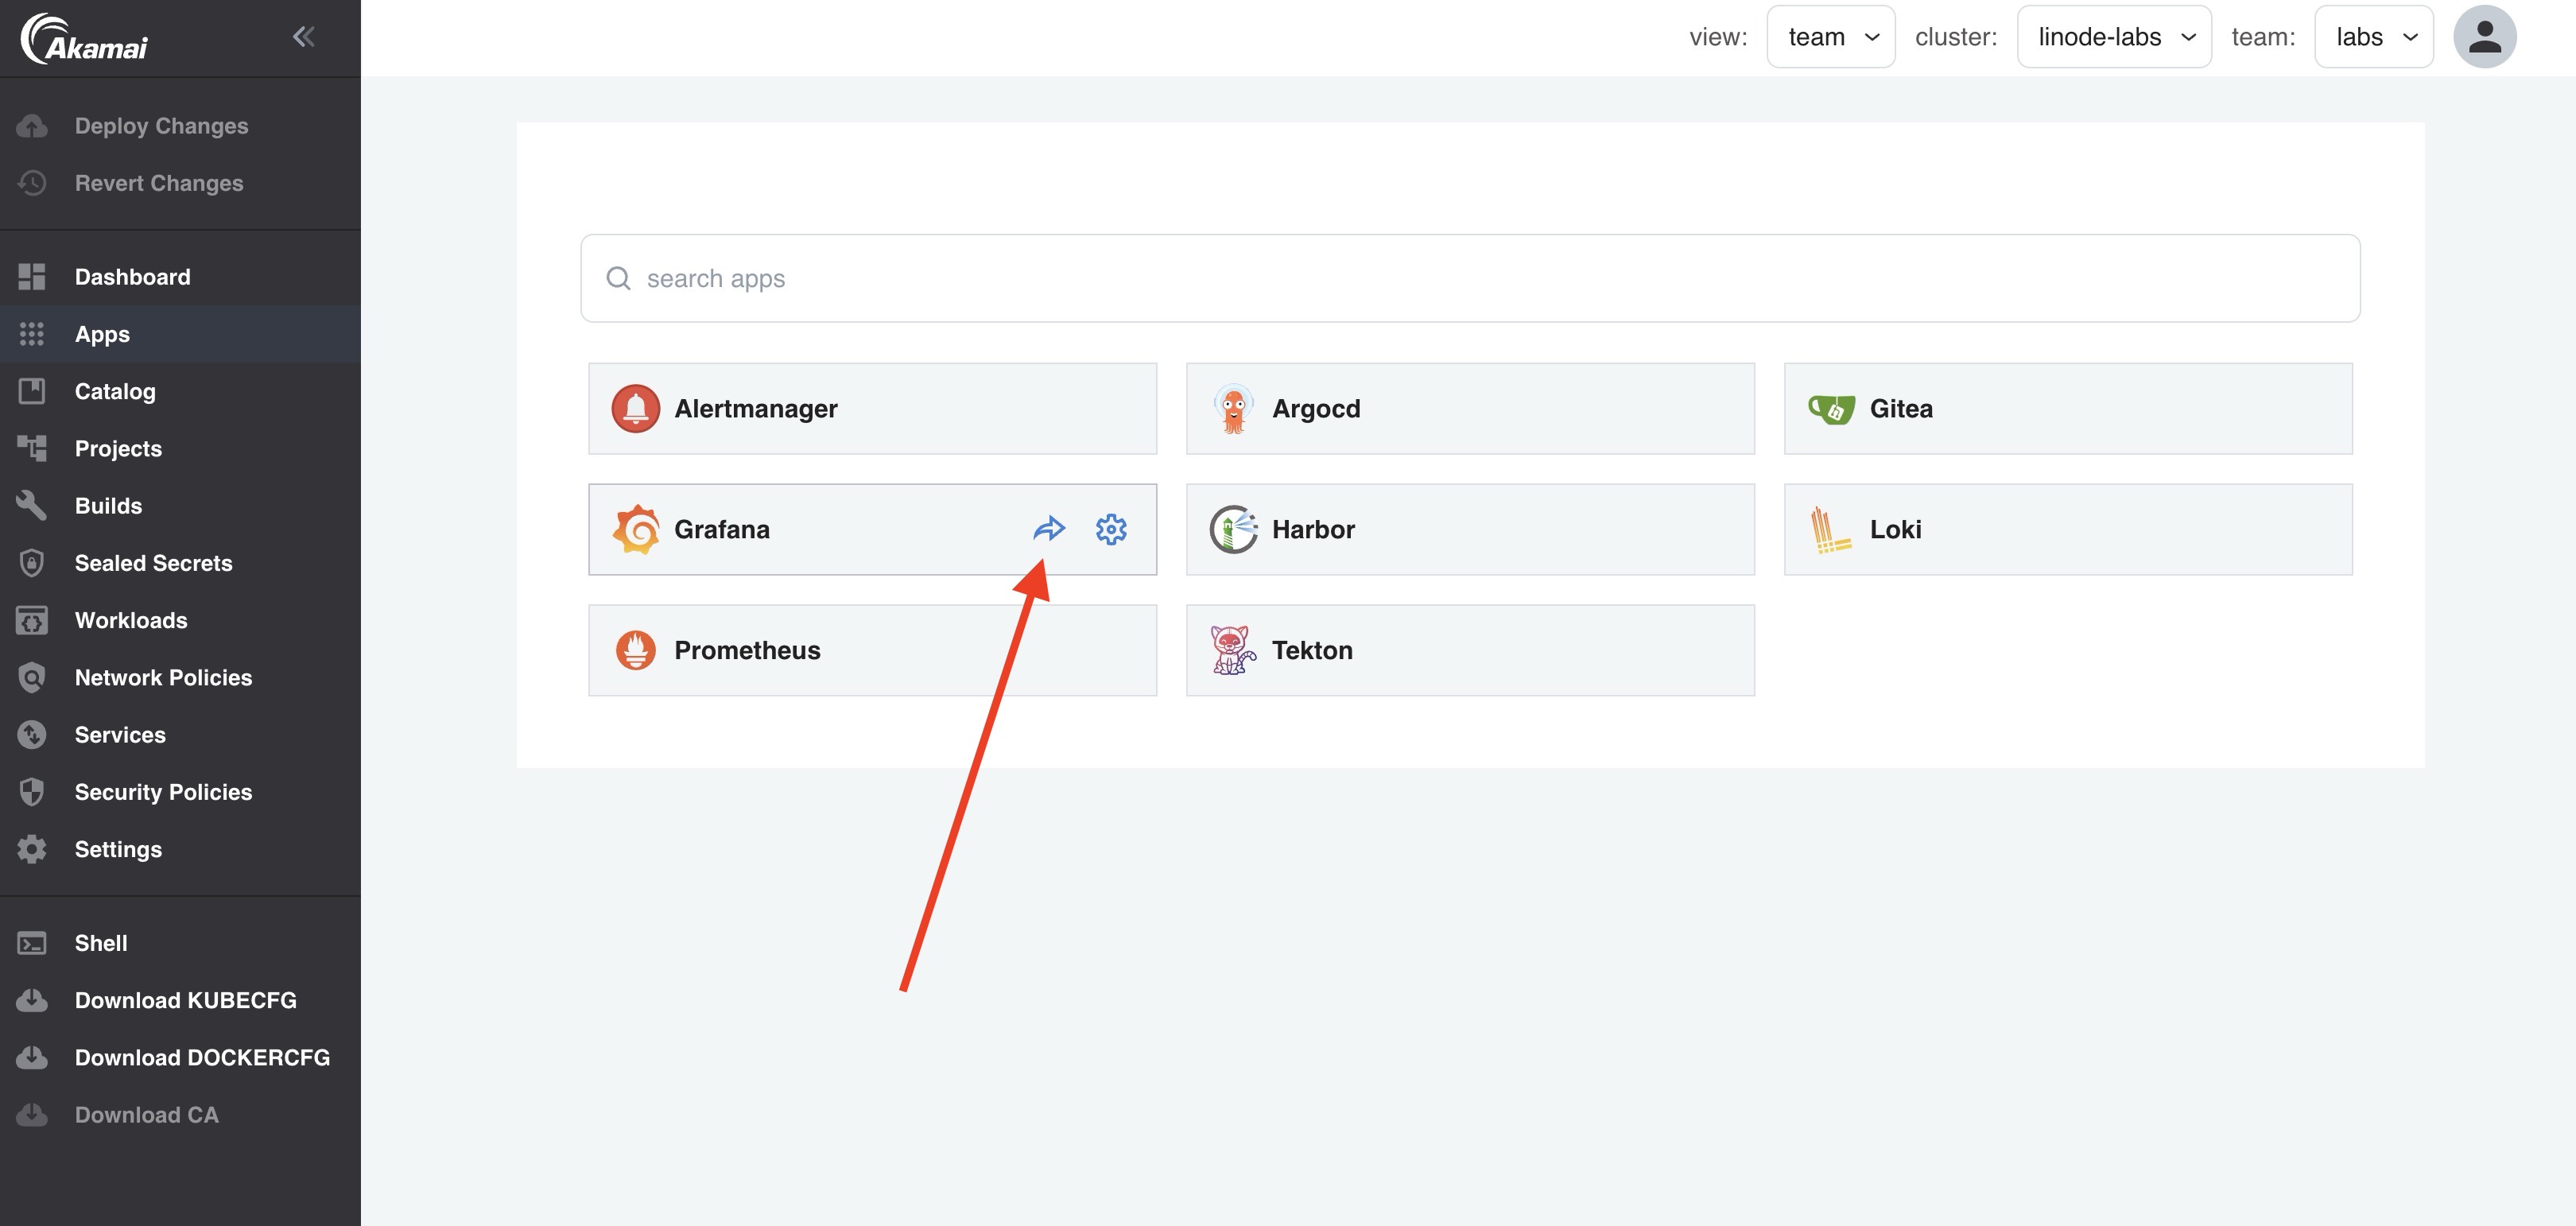
Task: Click Download CA link
Action: click(x=146, y=1114)
